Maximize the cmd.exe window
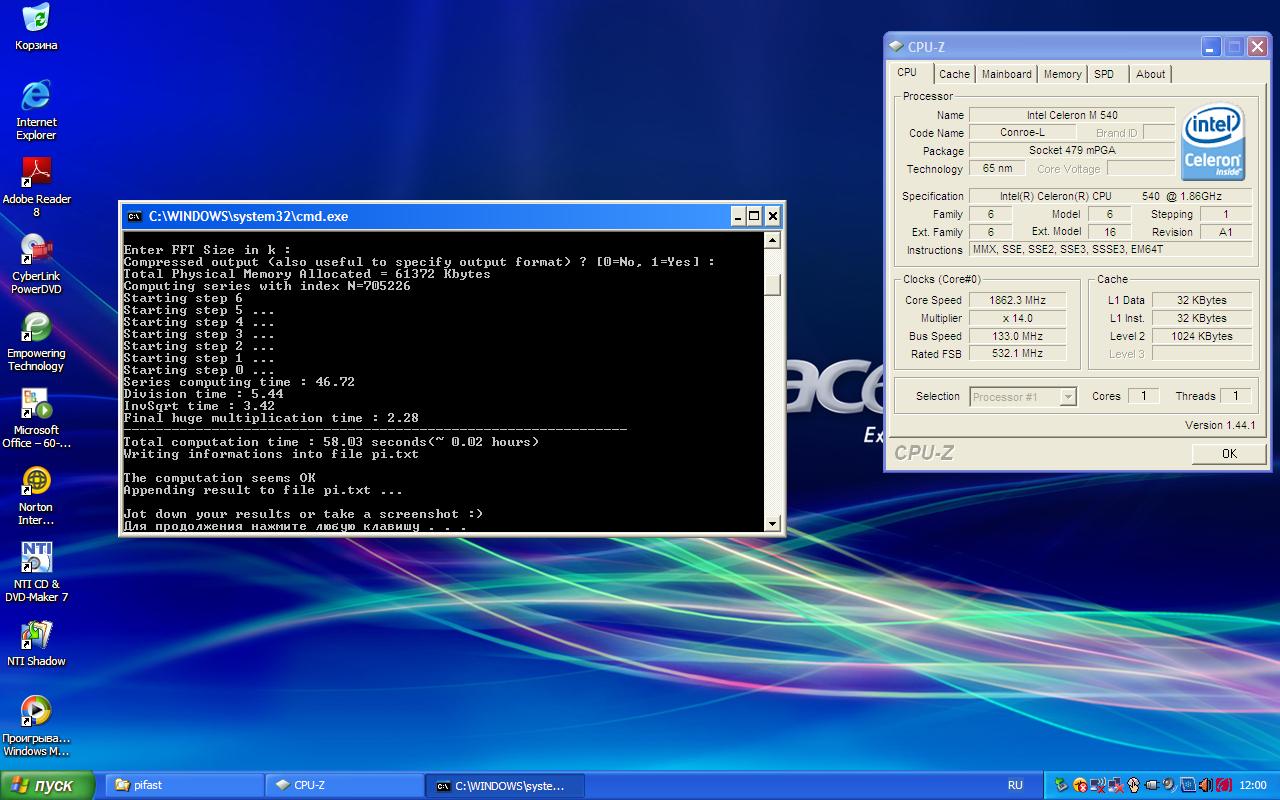Screen dimensions: 1280x800 coord(754,216)
